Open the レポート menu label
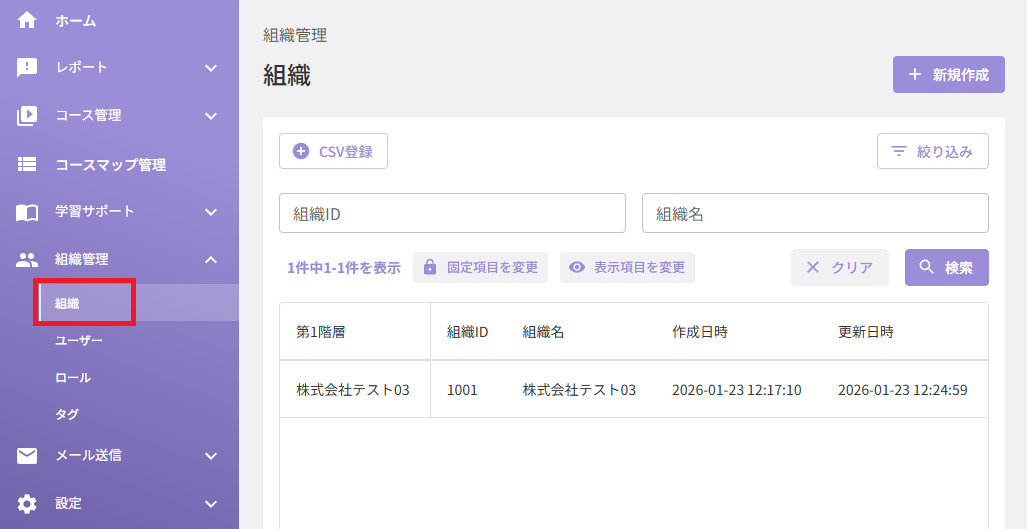Viewport: 1027px width, 529px height. [81, 67]
